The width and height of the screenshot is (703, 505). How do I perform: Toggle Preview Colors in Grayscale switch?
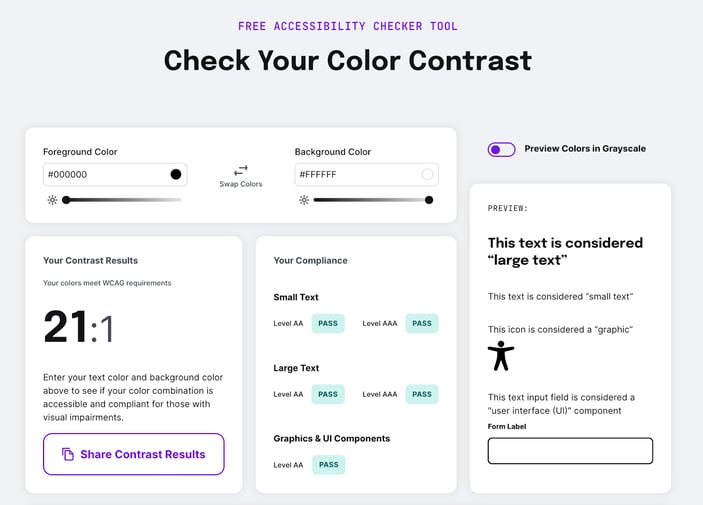click(501, 149)
